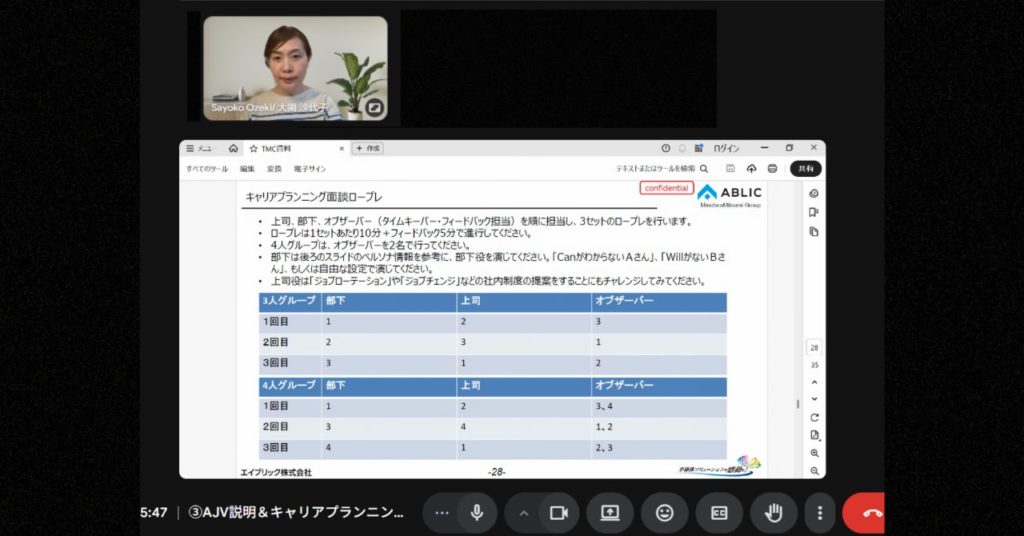Screen dimensions: 1024x536
Task: Open the three-dot more options menu
Action: [x=820, y=512]
